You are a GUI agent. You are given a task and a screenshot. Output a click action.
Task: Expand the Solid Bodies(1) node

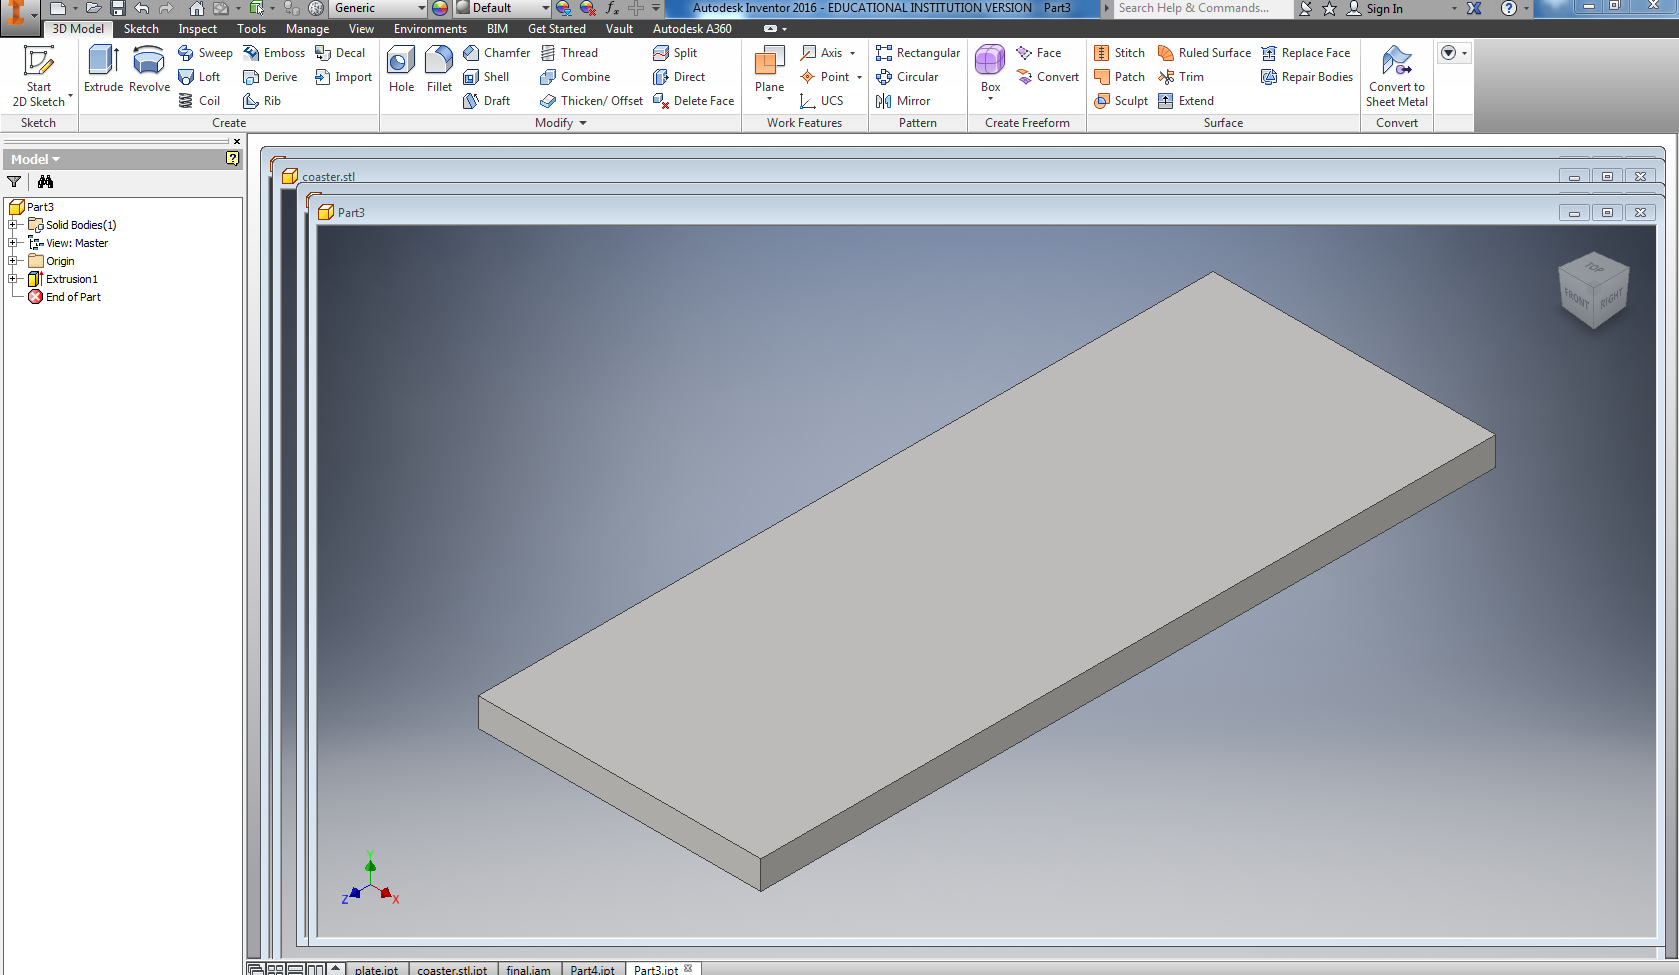pos(13,225)
